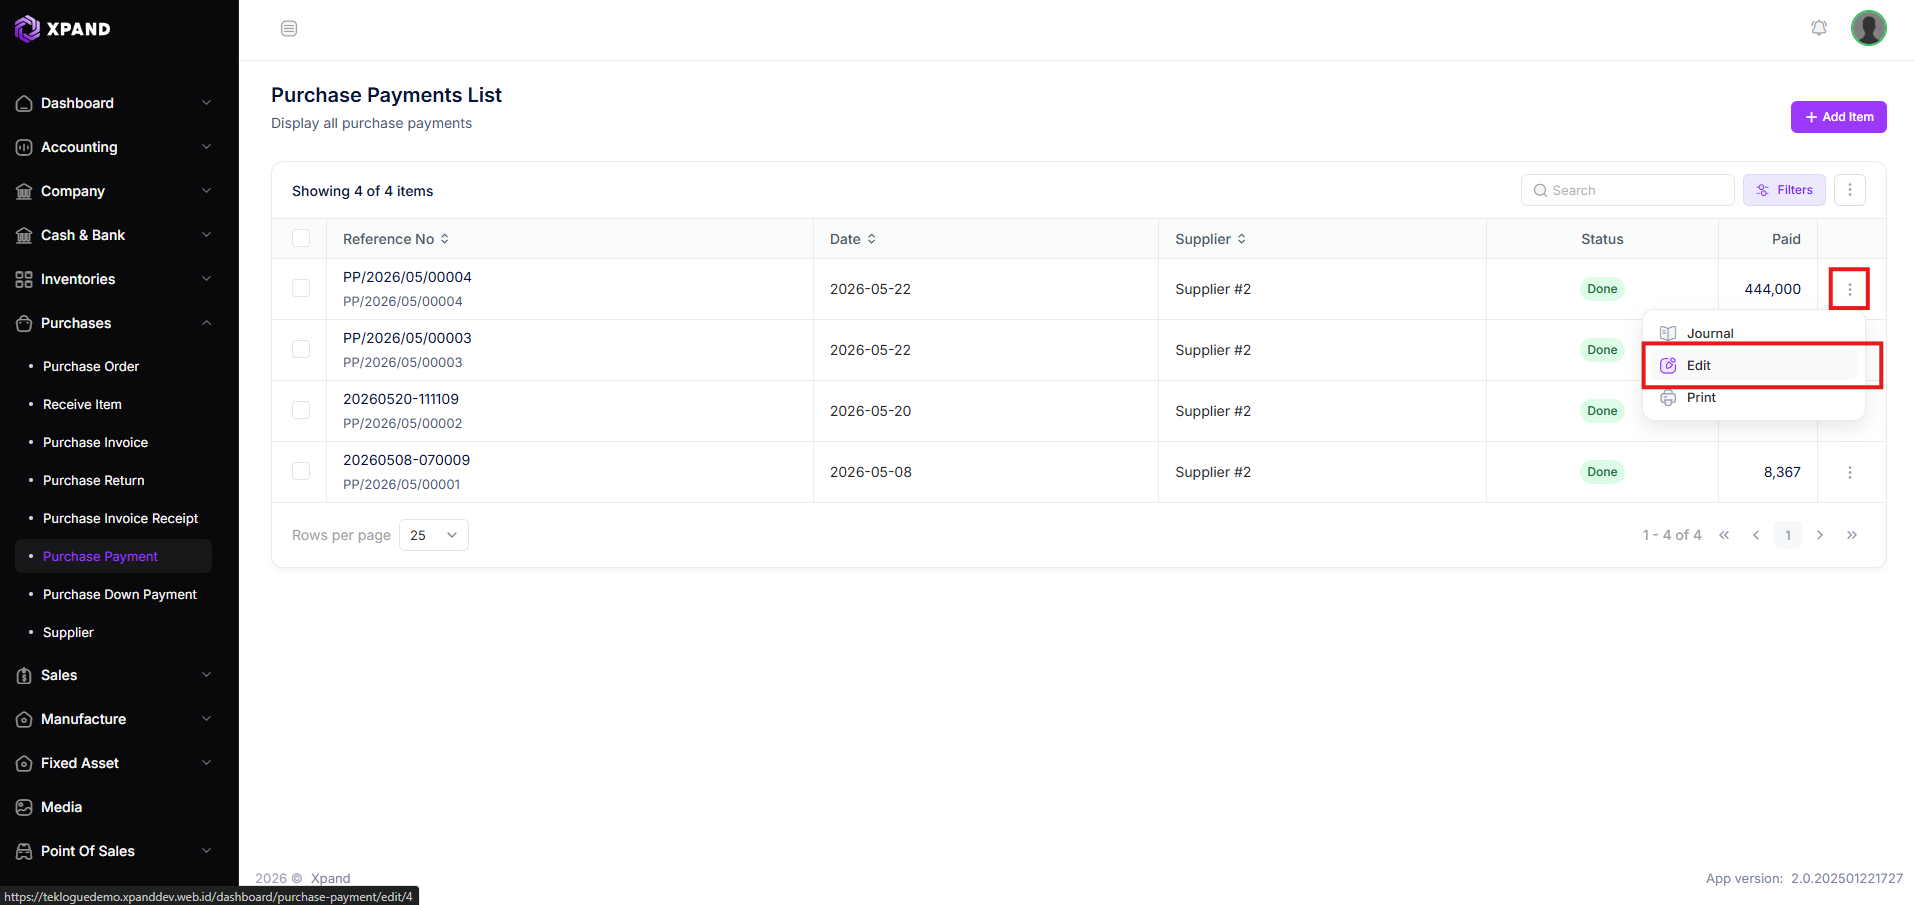The width and height of the screenshot is (1915, 905).
Task: Click the Xpand logo
Action: click(x=63, y=29)
